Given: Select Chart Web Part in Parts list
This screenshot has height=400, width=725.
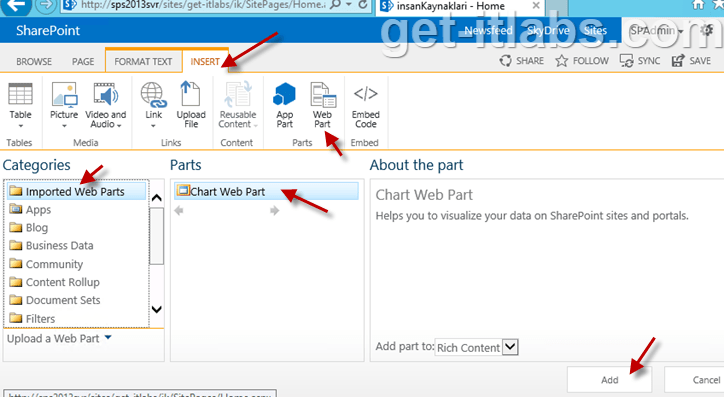Looking at the screenshot, I should click(266, 191).
